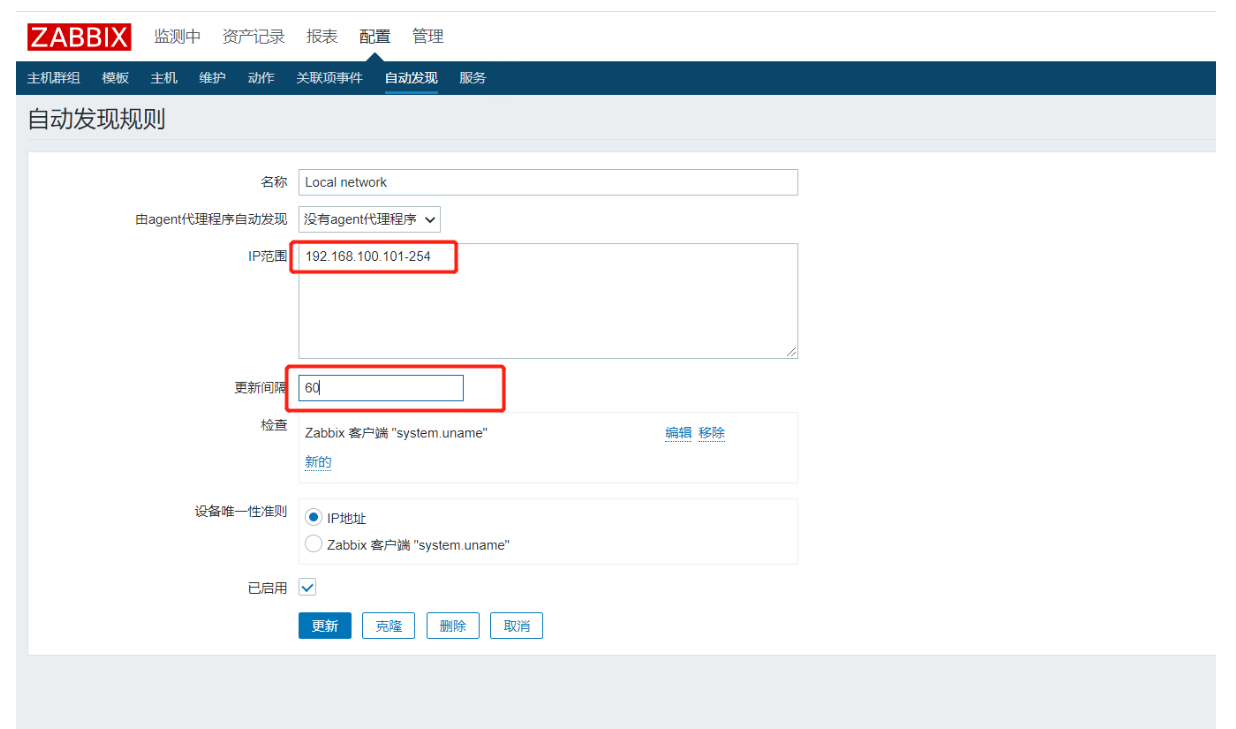Click the 删除 button
The image size is (1236, 729).
[453, 626]
